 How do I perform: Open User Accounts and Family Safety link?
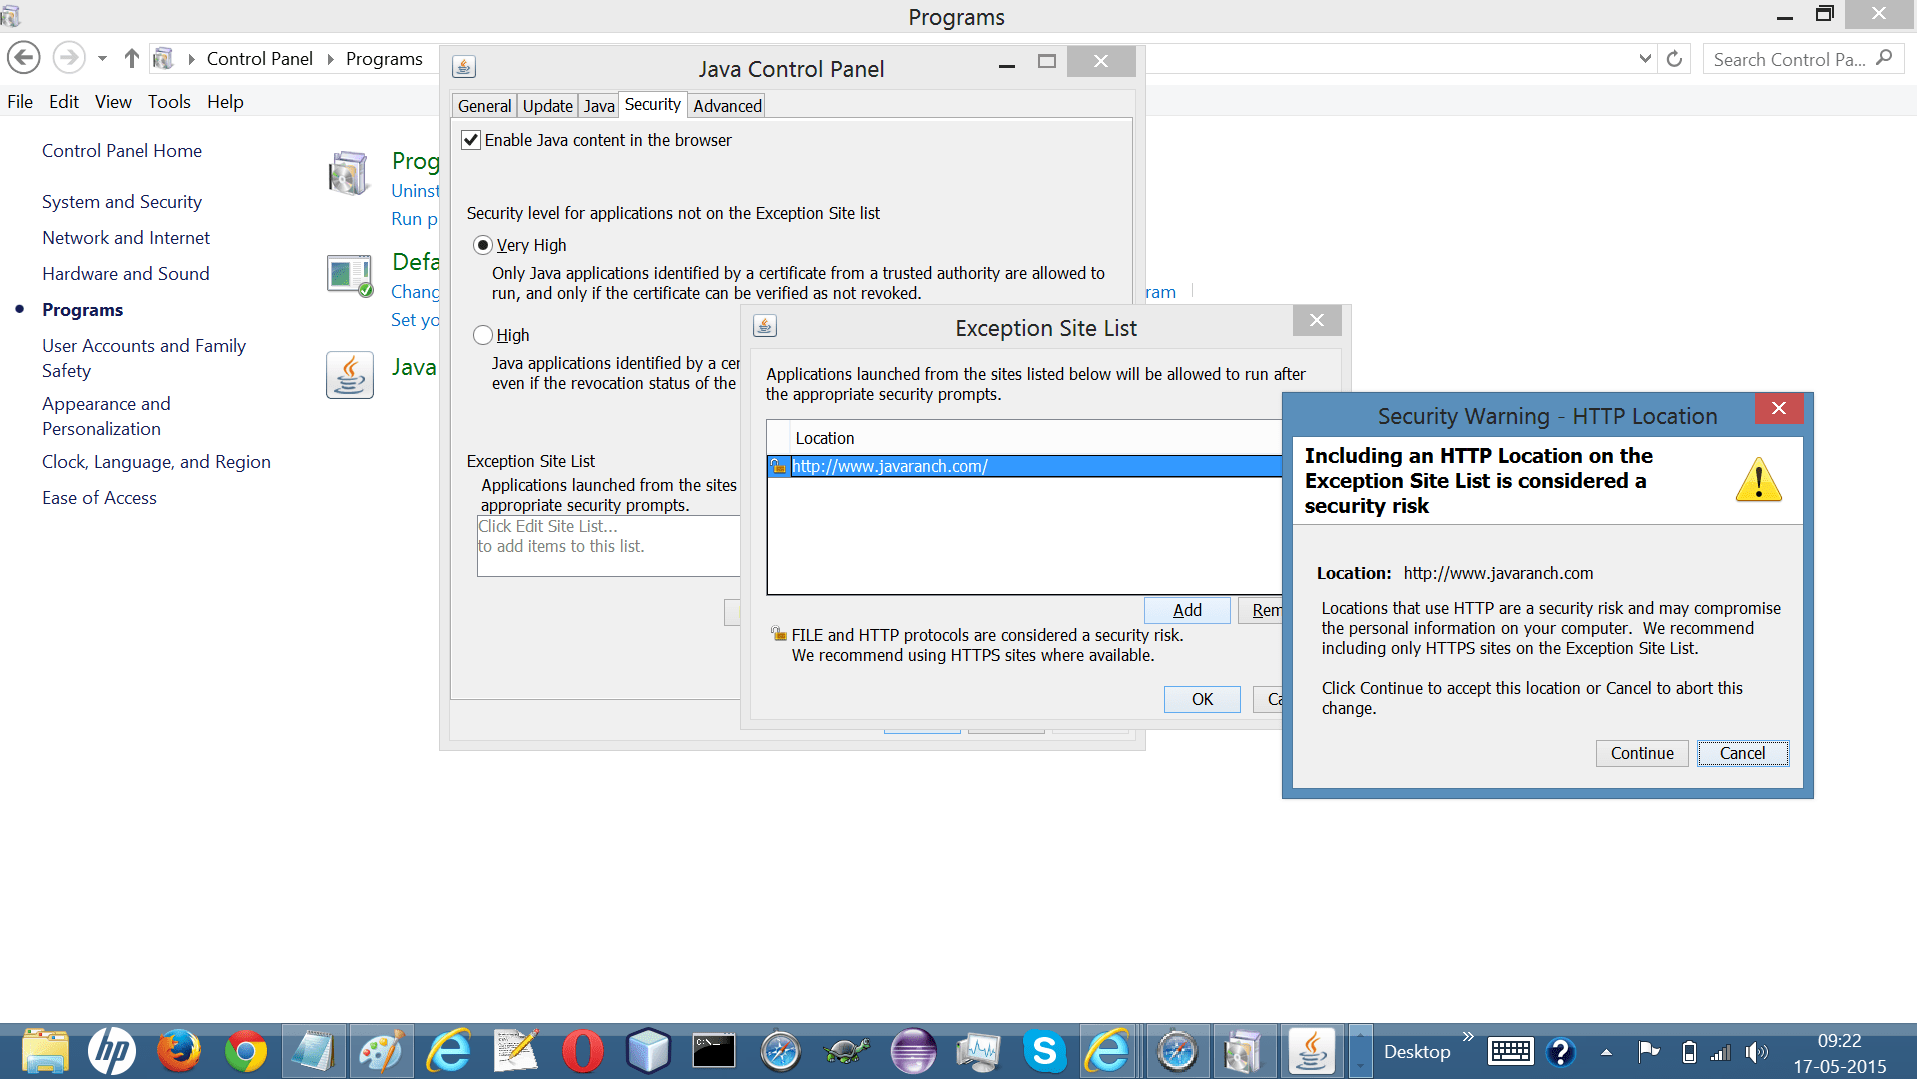(x=144, y=358)
